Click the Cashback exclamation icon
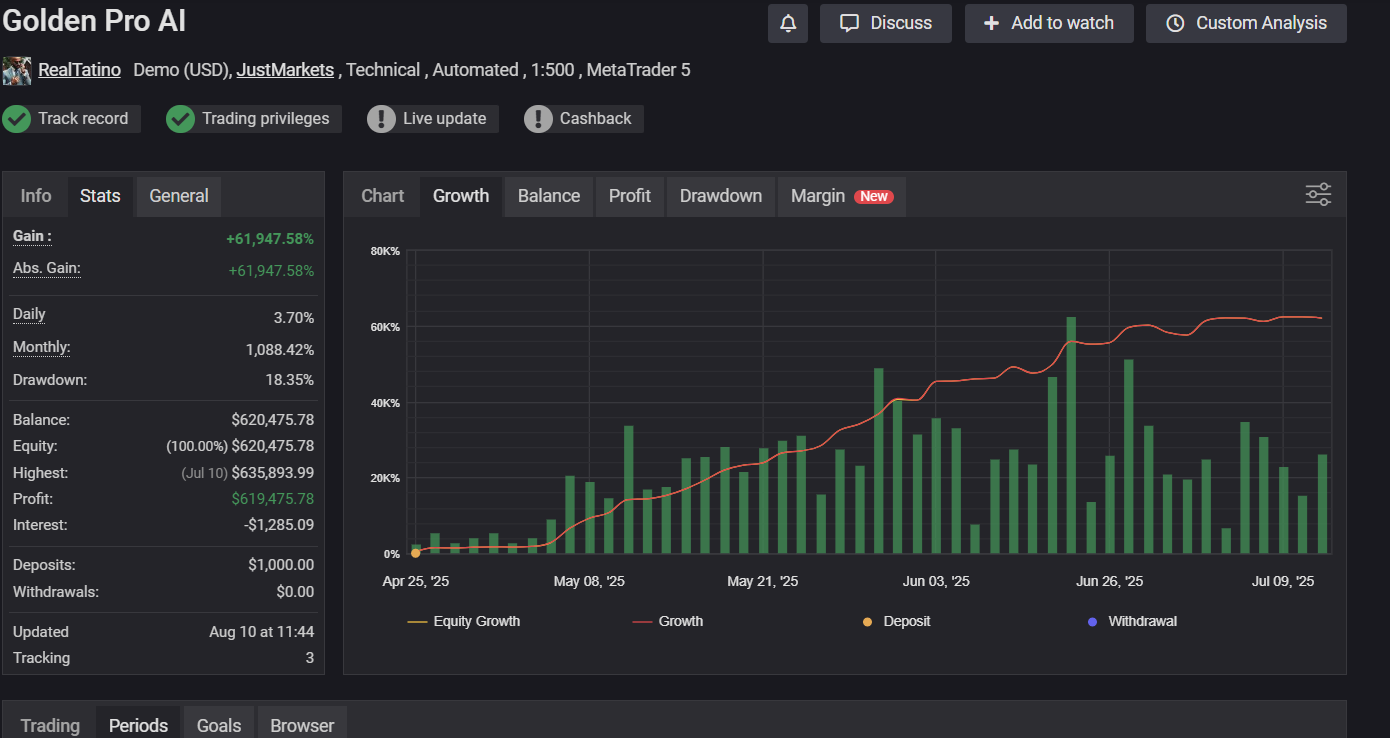This screenshot has width=1390, height=738. (538, 119)
